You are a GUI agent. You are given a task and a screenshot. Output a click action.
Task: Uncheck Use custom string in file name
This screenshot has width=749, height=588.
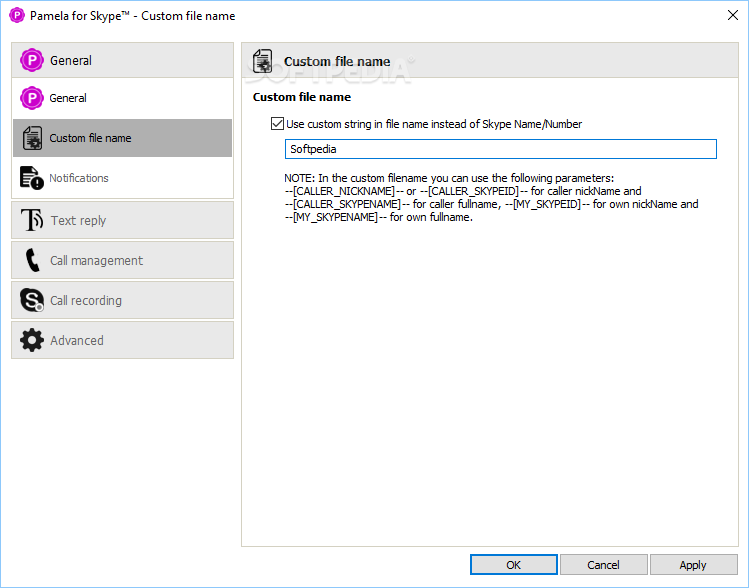pos(278,124)
